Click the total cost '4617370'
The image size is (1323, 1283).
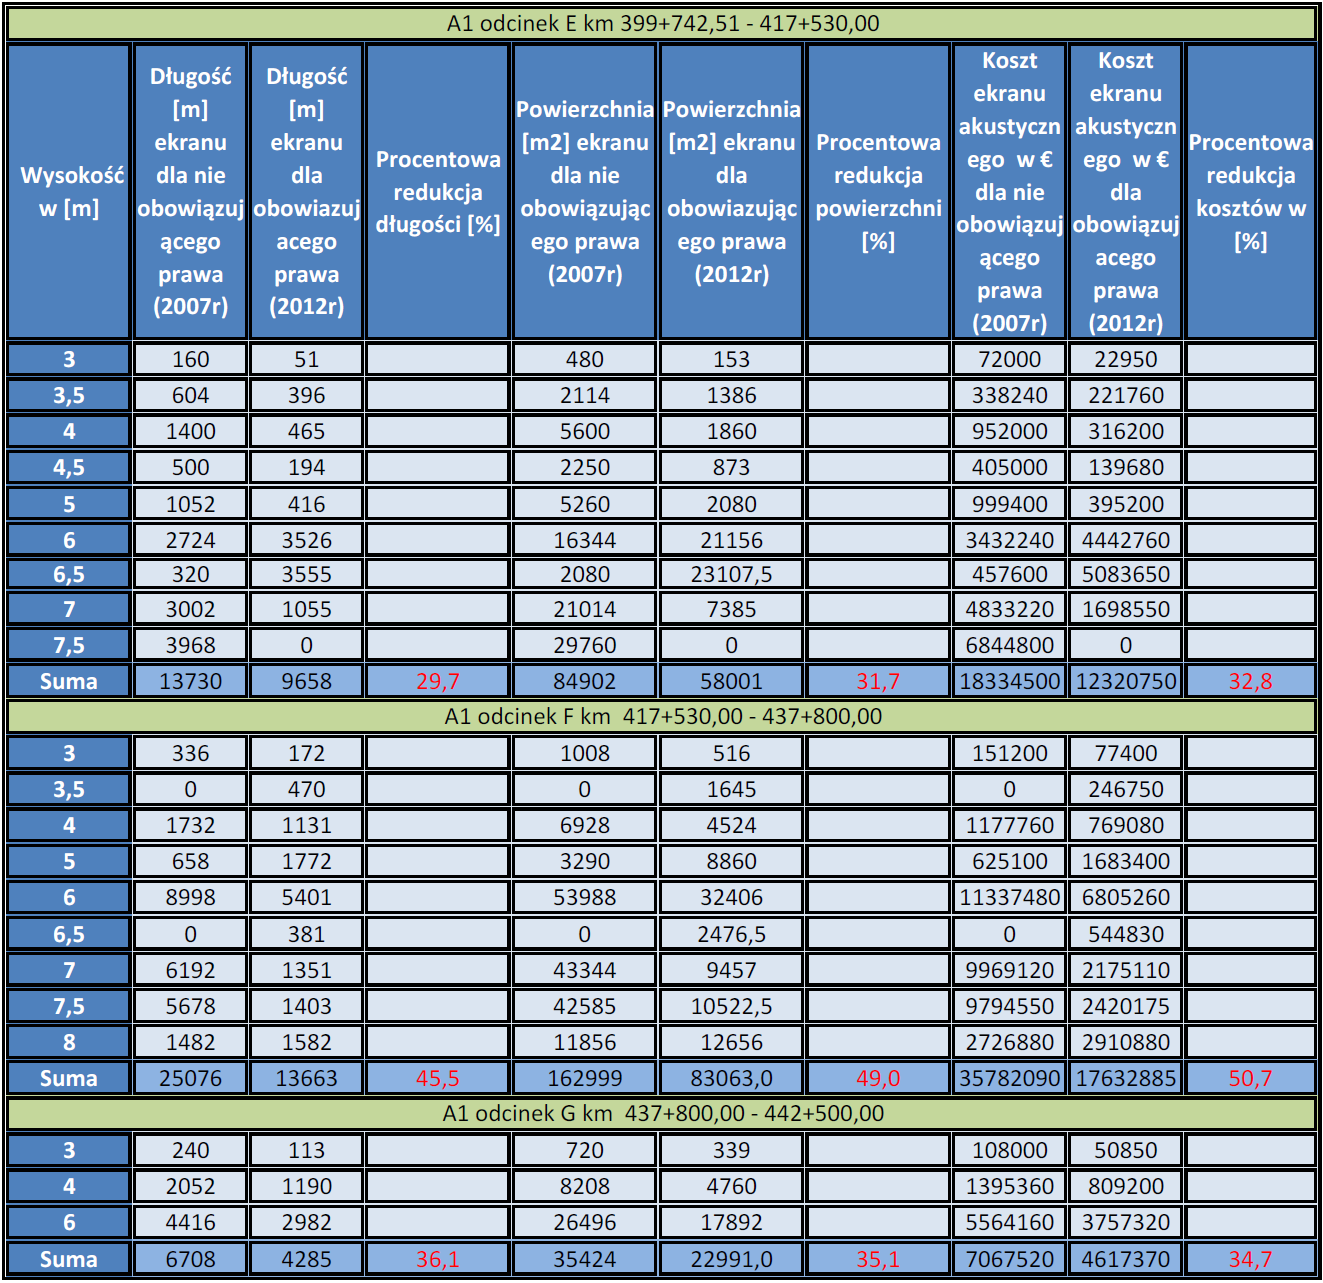point(1125,1259)
